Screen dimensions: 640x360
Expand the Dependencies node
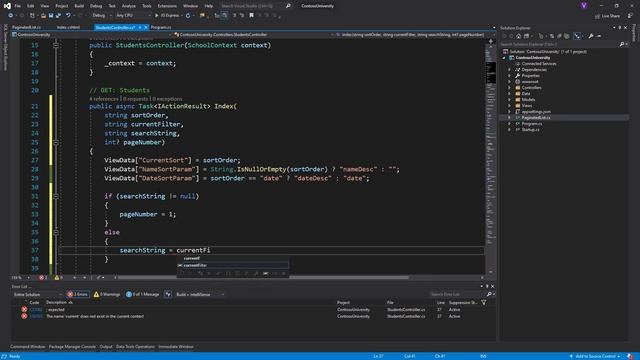coord(509,70)
